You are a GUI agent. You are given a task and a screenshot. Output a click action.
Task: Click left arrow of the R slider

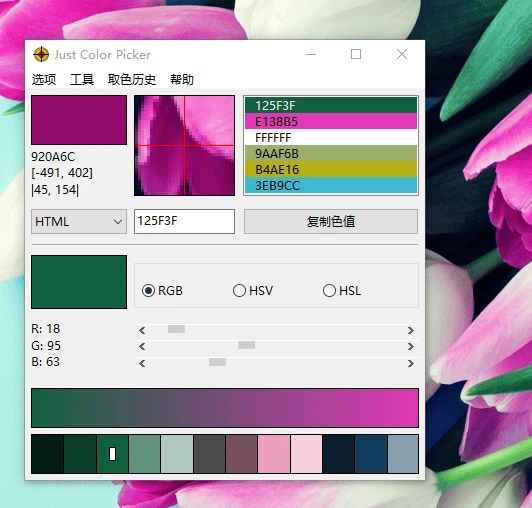142,330
